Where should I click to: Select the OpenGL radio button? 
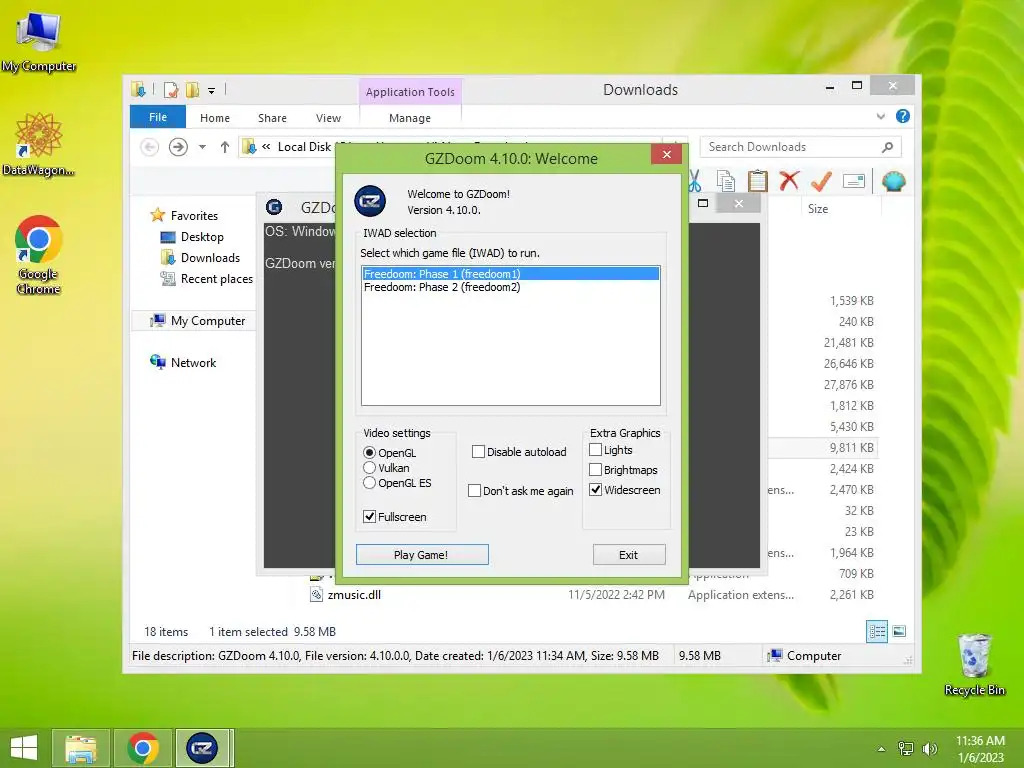point(370,453)
